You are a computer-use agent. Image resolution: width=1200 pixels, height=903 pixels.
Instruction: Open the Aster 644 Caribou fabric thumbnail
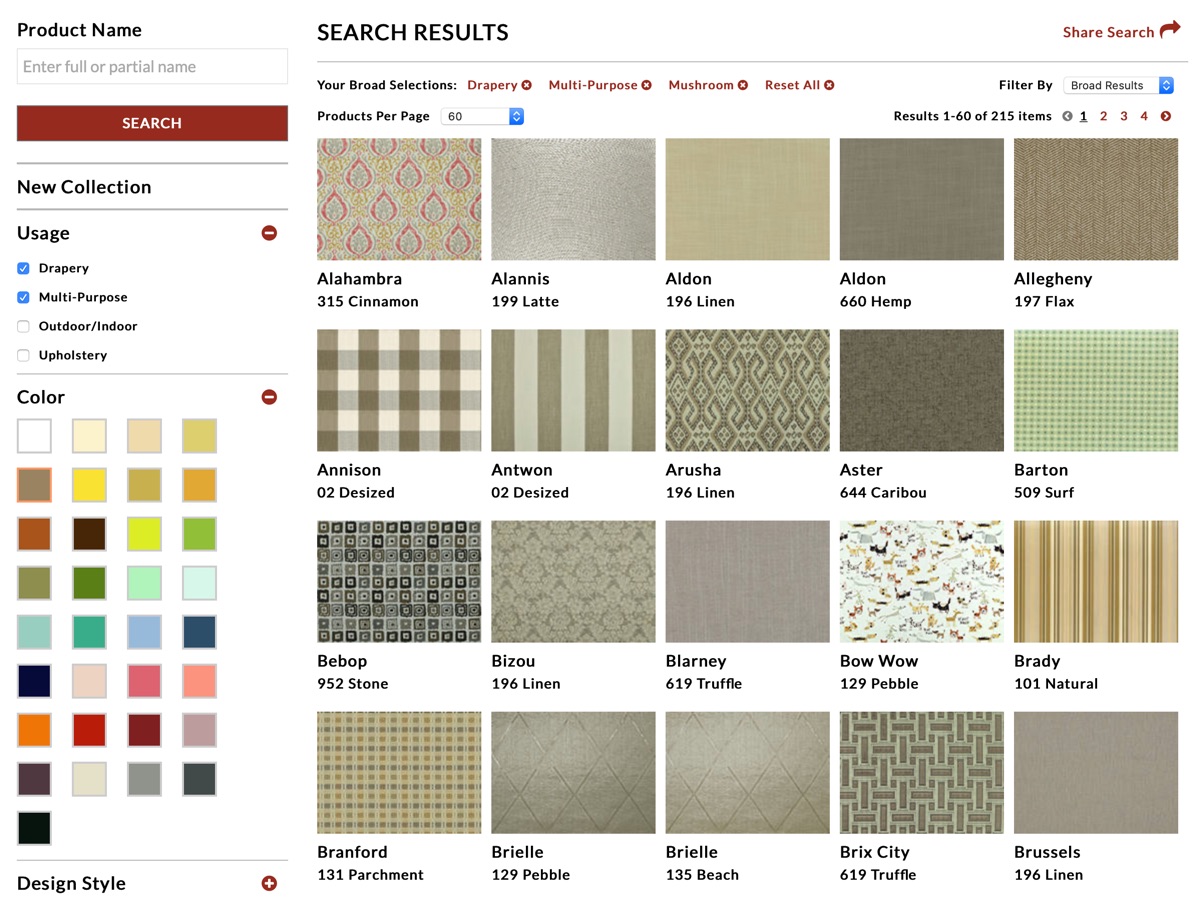tap(922, 391)
